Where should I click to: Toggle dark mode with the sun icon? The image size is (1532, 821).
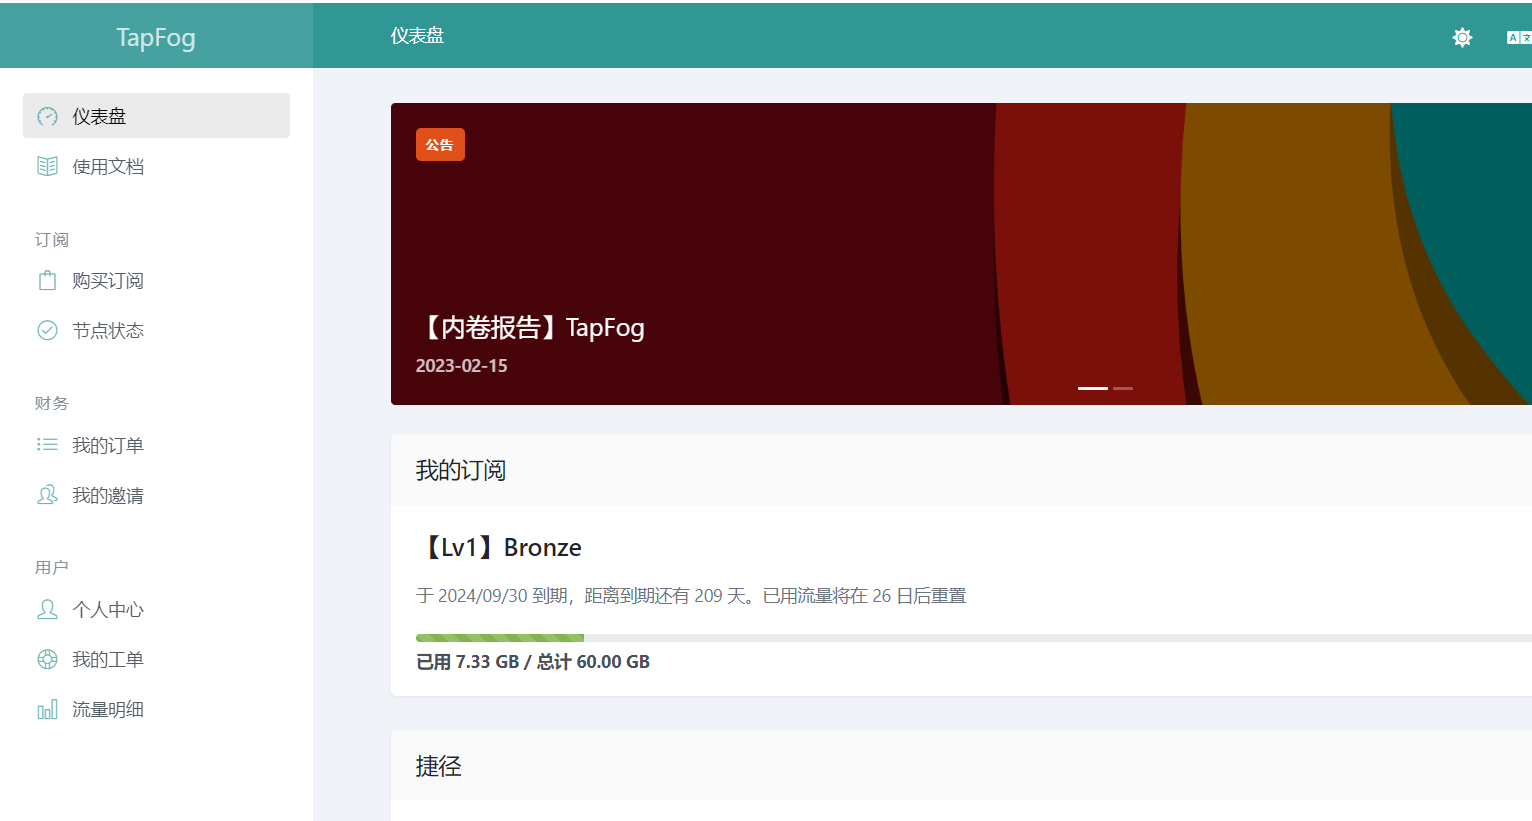coord(1462,37)
